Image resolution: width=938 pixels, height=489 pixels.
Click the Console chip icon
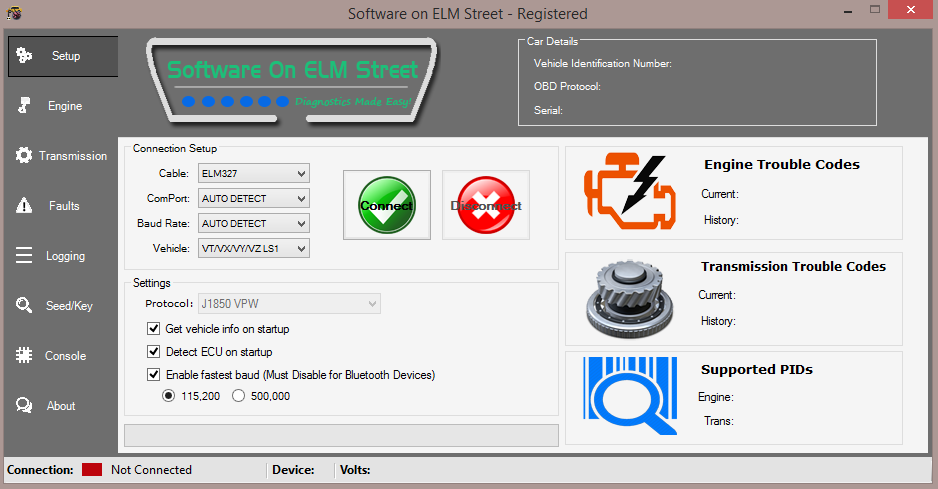(24, 356)
